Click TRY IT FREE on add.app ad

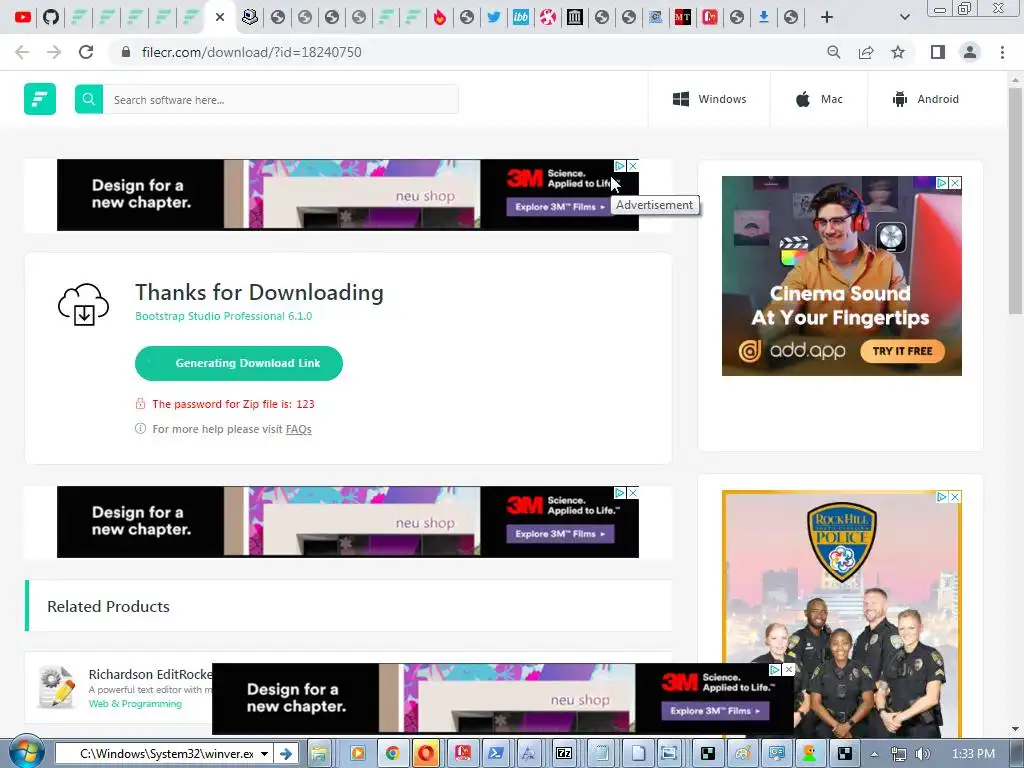(x=902, y=351)
